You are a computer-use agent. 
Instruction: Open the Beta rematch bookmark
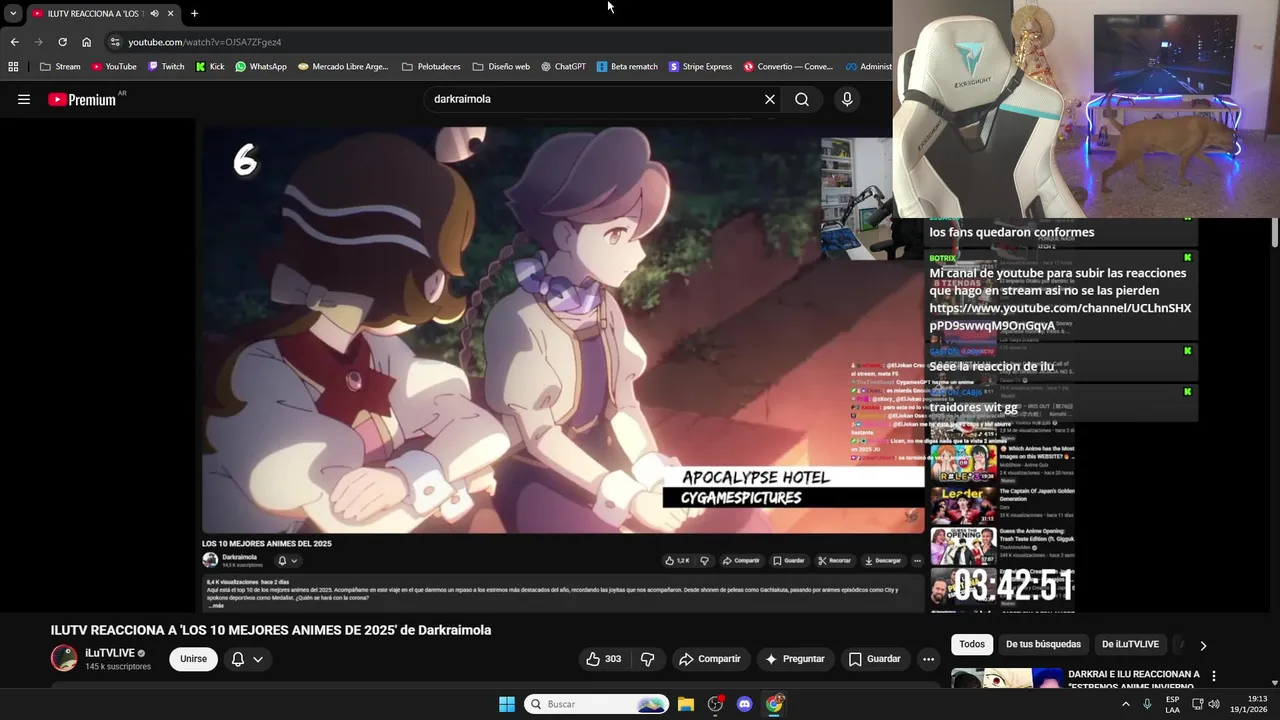click(627, 67)
